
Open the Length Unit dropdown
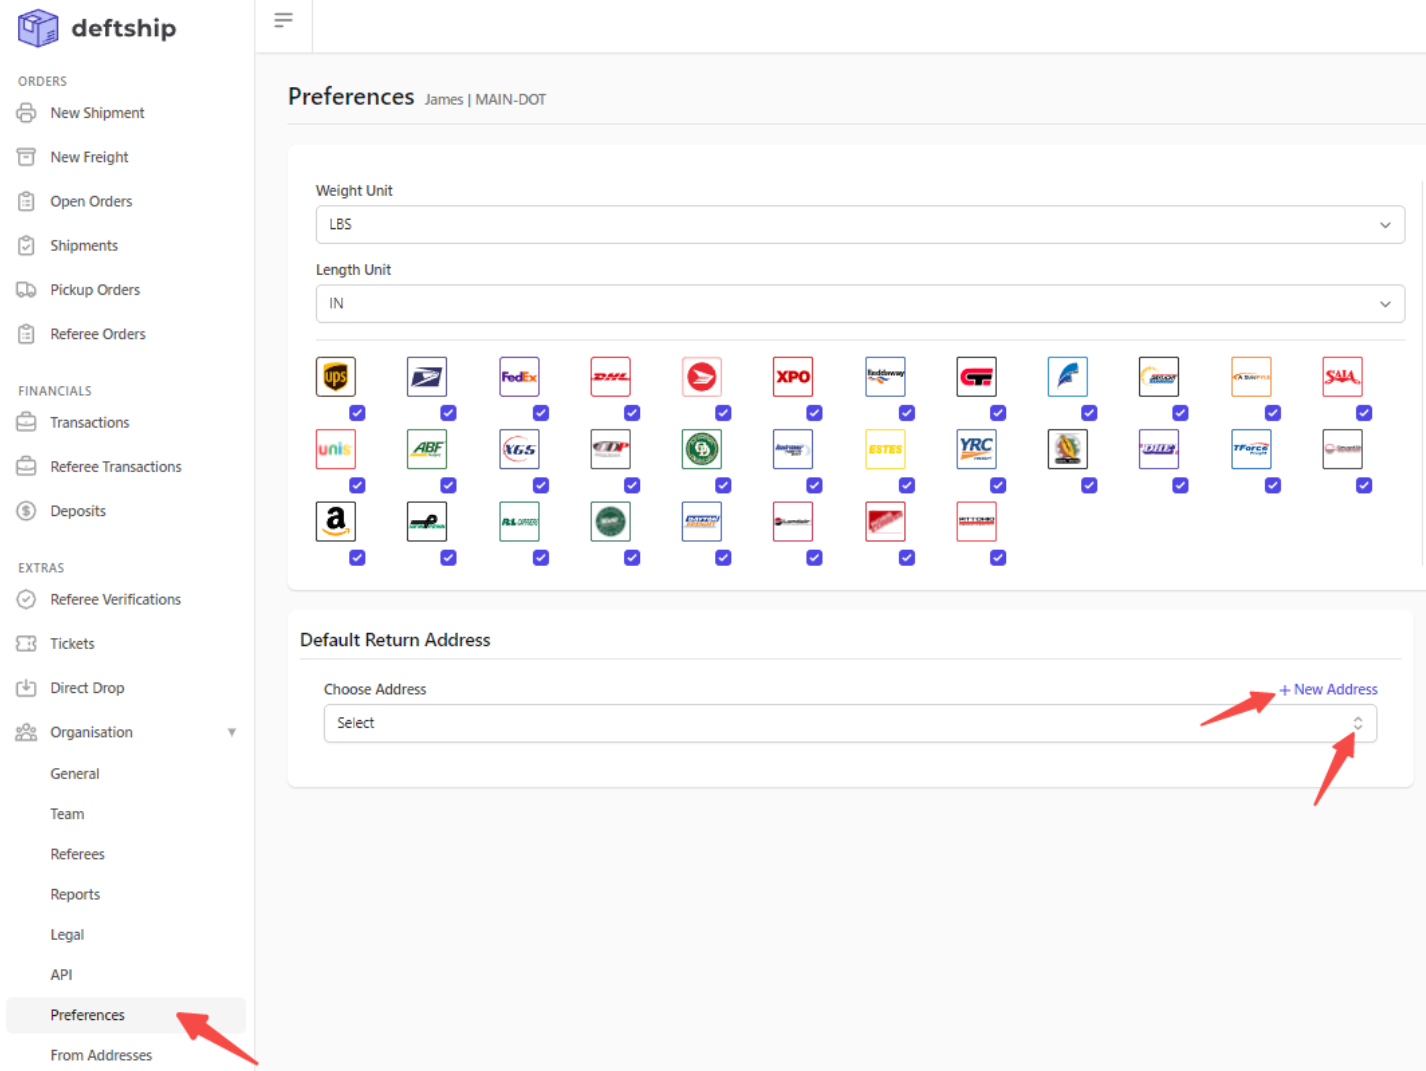click(860, 304)
